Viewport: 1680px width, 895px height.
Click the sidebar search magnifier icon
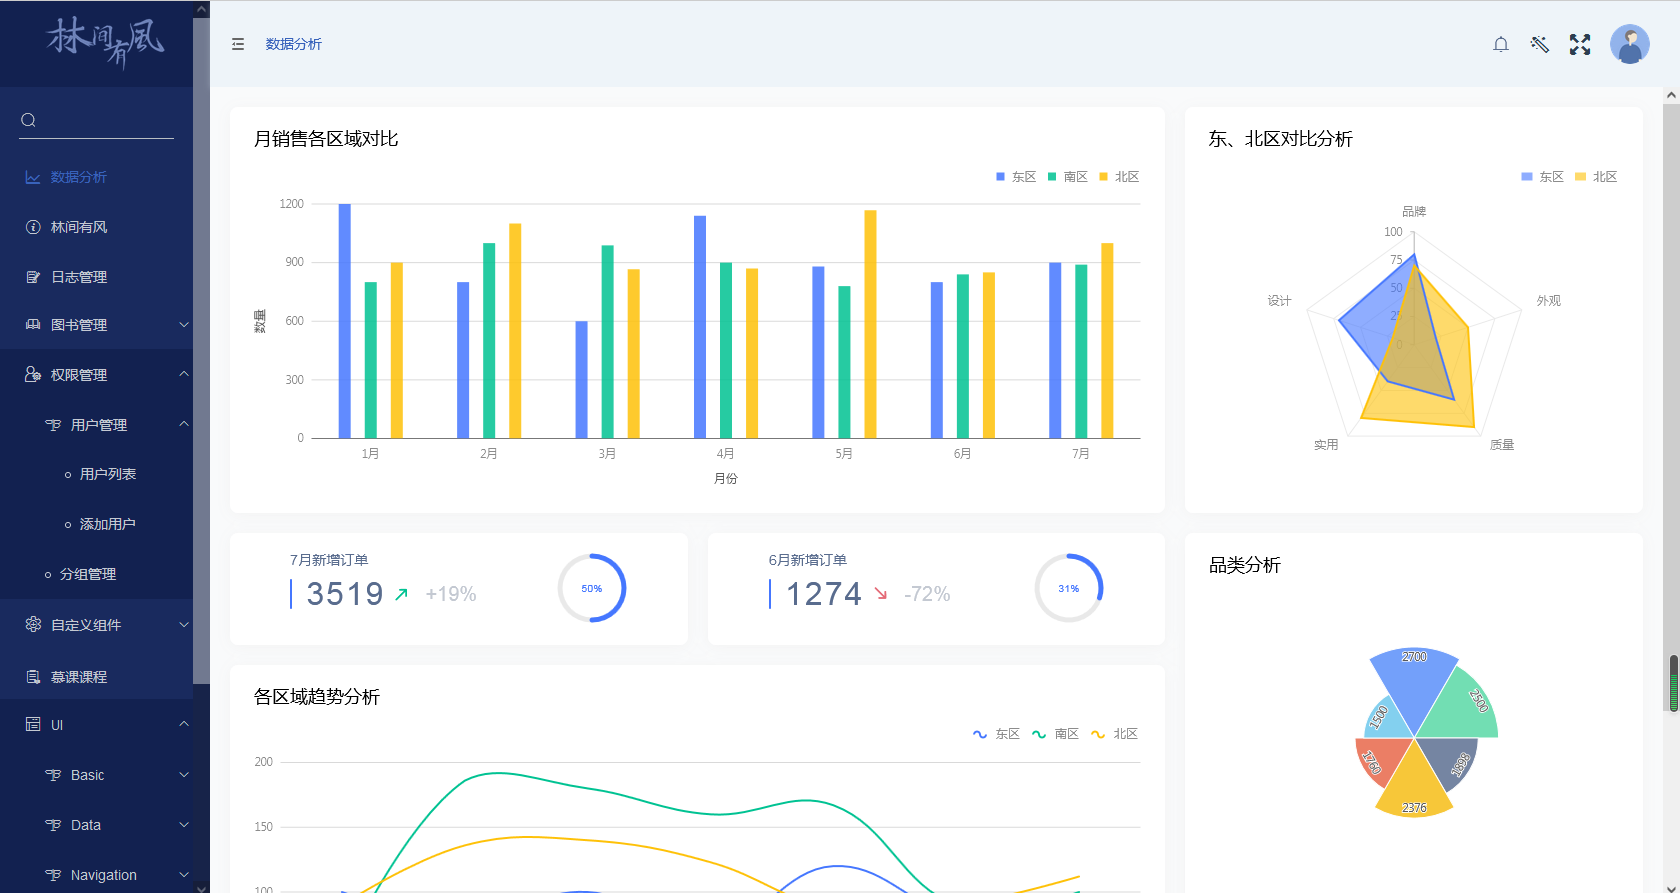click(x=28, y=120)
